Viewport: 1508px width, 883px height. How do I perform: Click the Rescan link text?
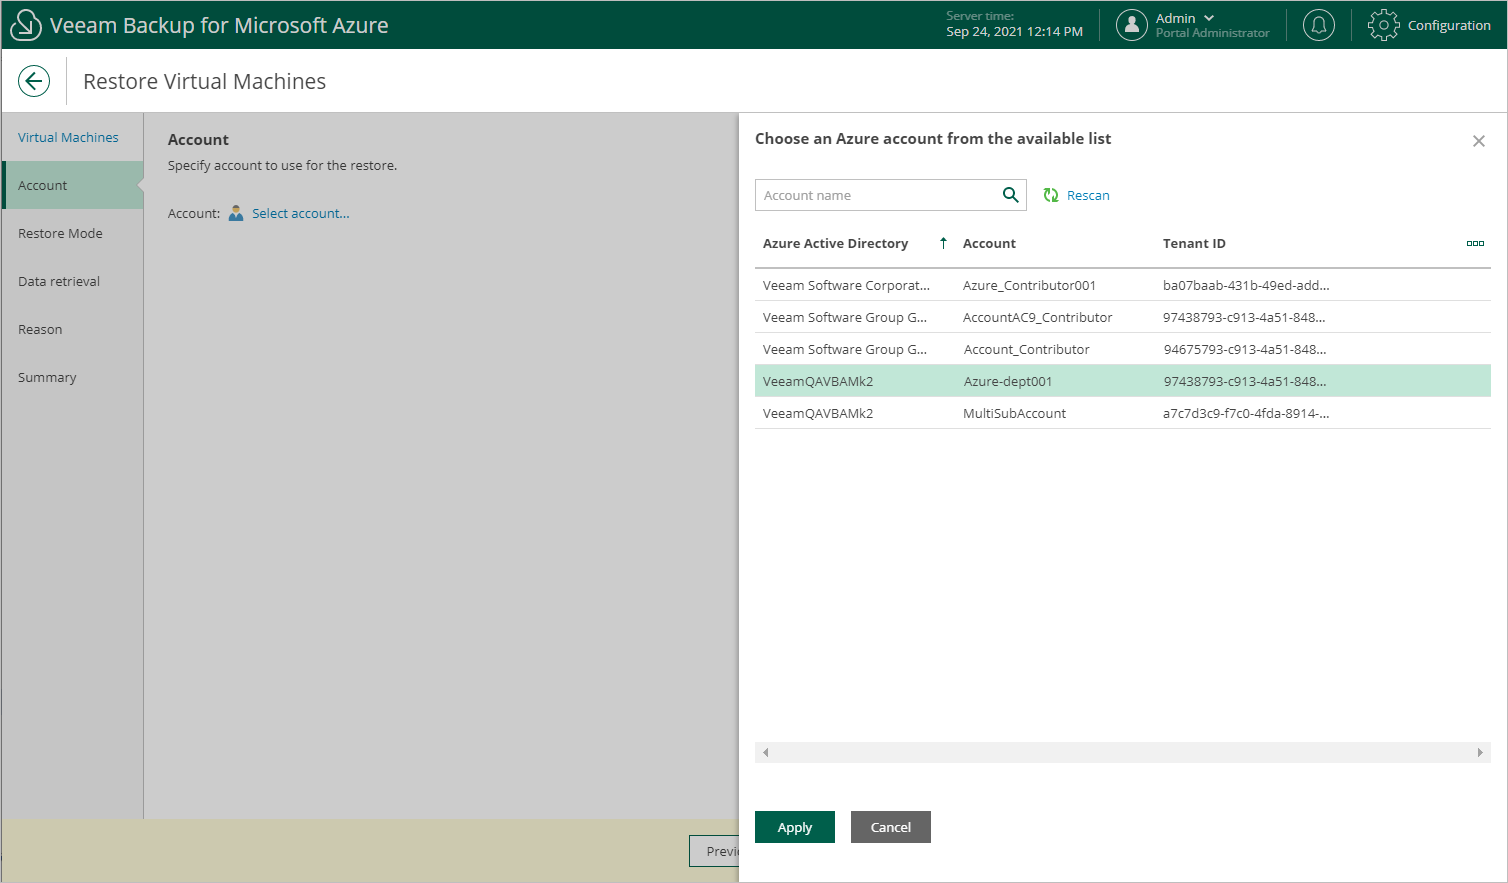(1088, 195)
